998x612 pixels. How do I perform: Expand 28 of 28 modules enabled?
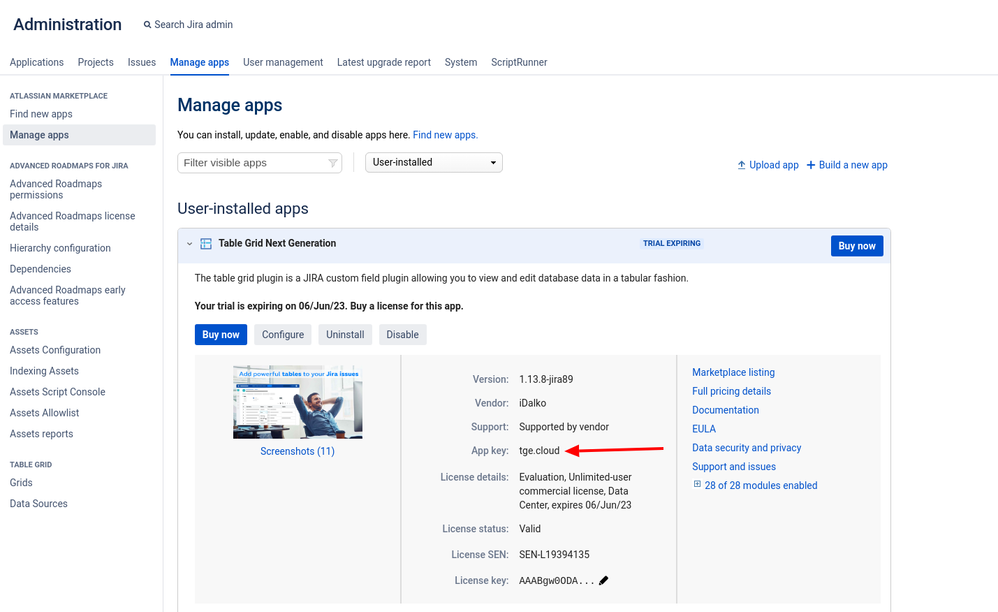[x=761, y=485]
